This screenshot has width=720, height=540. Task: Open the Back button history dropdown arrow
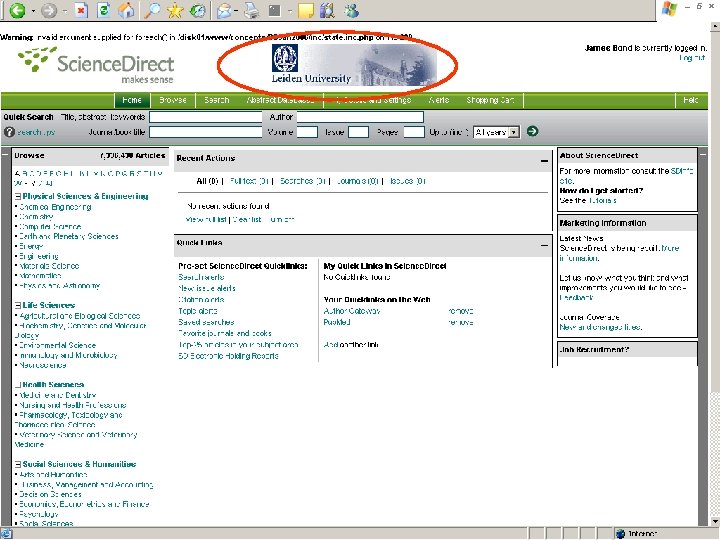pyautogui.click(x=34, y=11)
